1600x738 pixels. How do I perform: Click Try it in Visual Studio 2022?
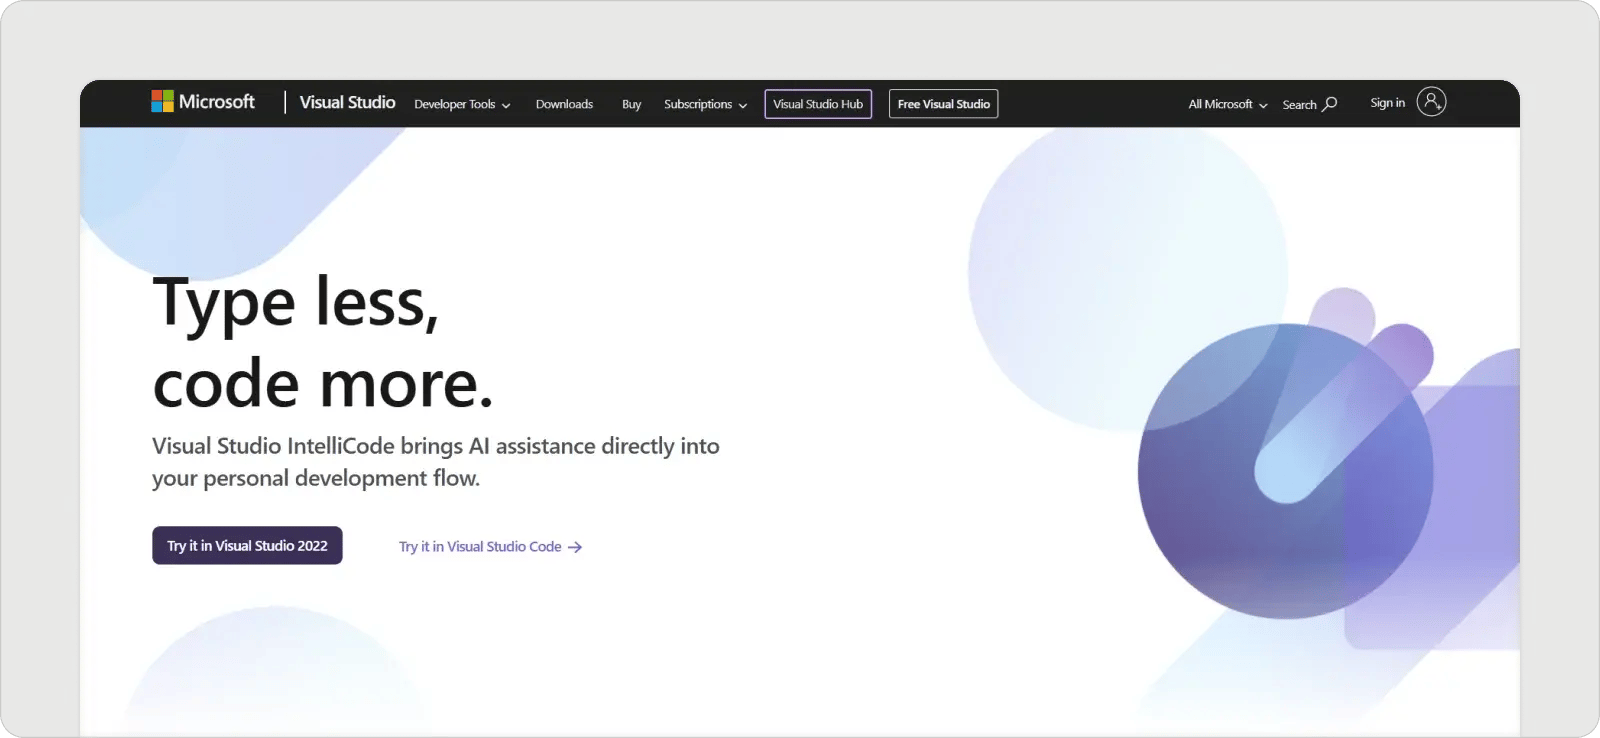click(x=247, y=546)
